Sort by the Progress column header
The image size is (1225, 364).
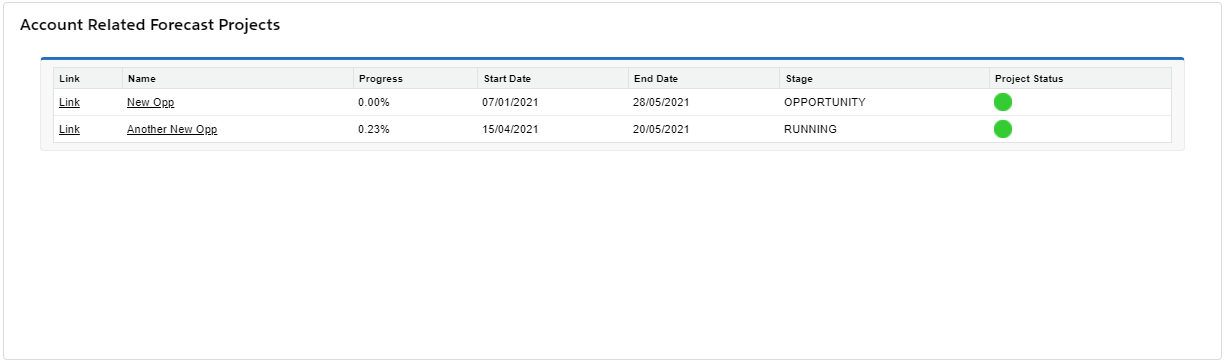coord(416,79)
